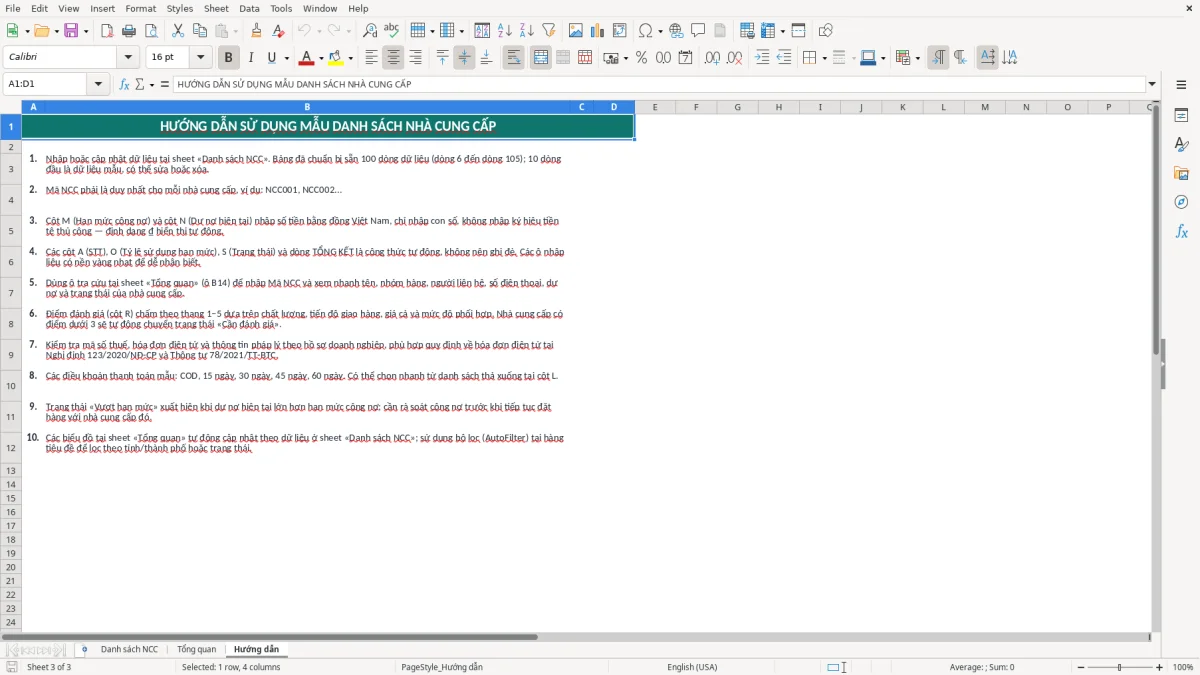Click the English (USA) language status

pos(692,667)
